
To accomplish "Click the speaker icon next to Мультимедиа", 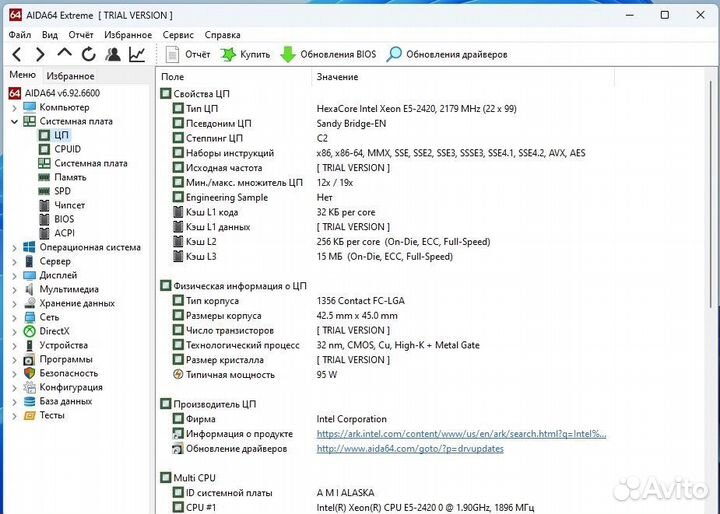I will (29, 289).
